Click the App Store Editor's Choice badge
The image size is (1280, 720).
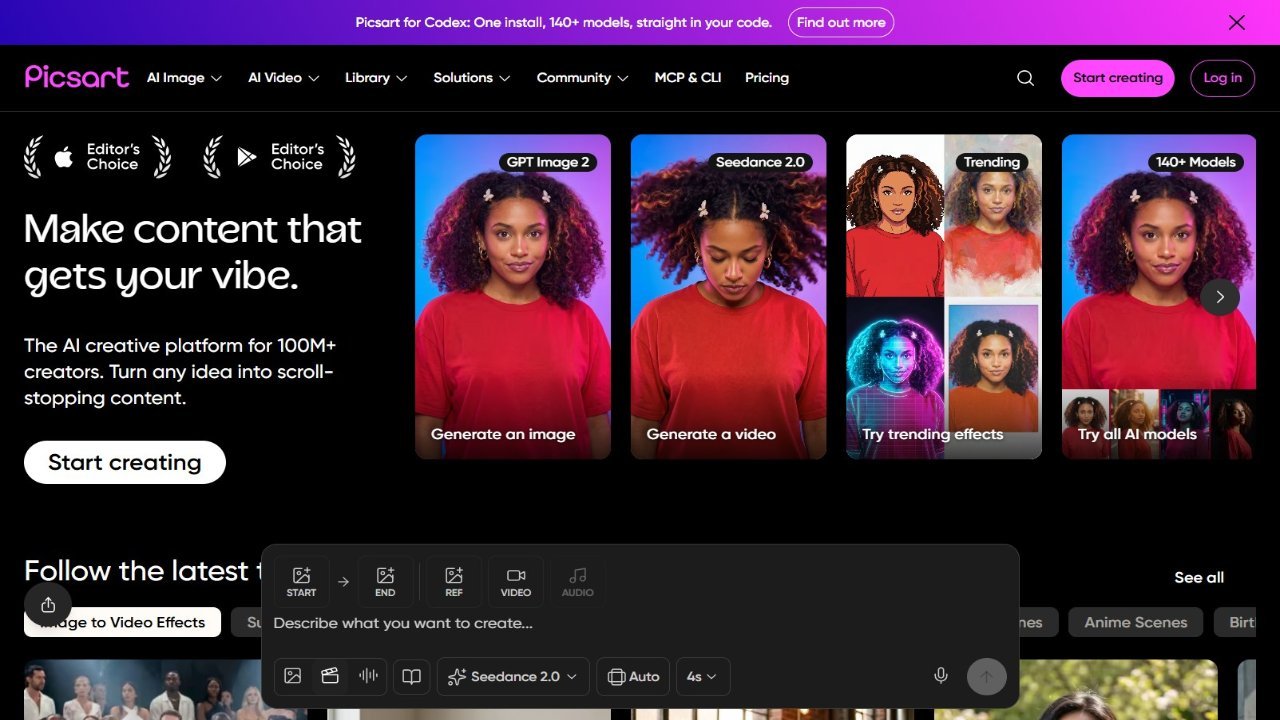tap(97, 157)
